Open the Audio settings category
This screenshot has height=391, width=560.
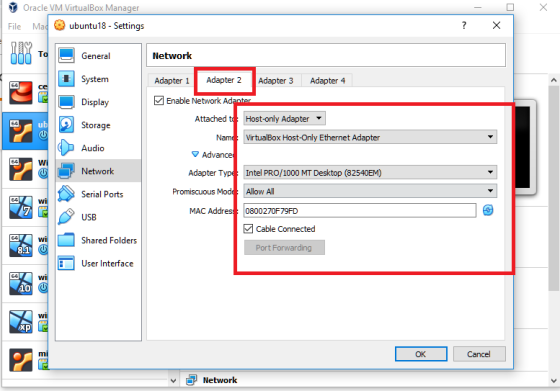(x=98, y=148)
